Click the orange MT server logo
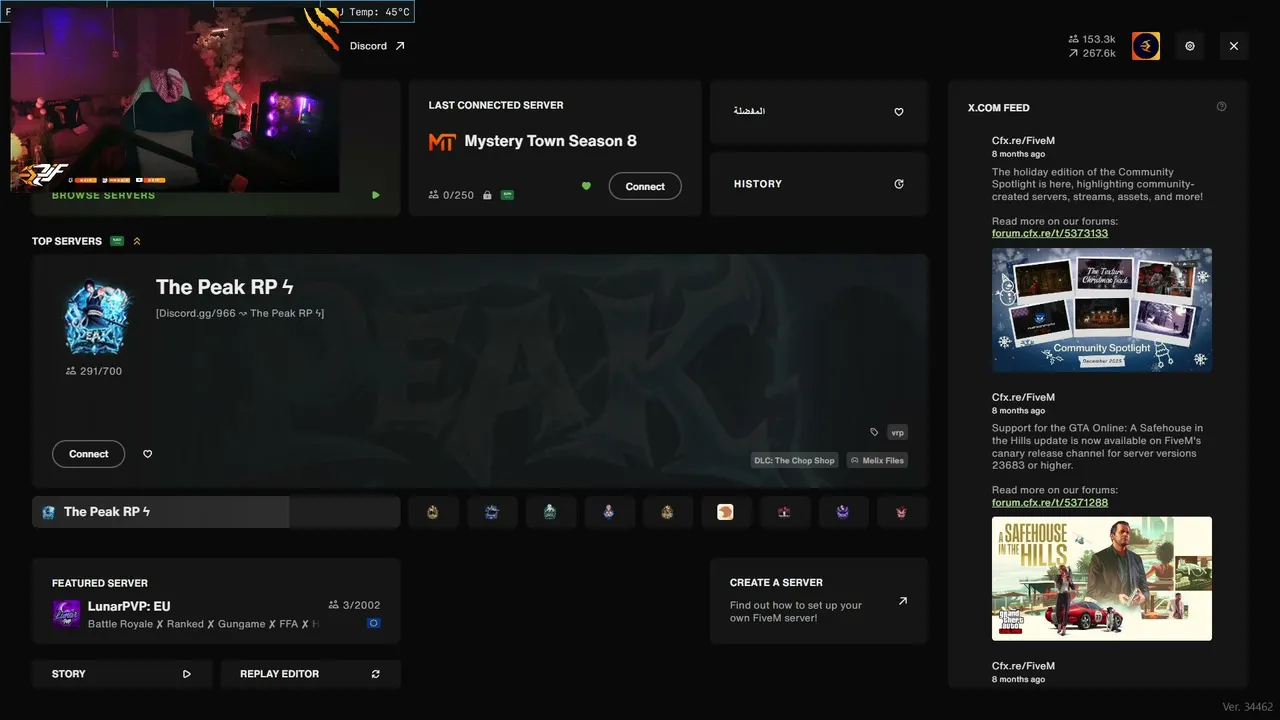This screenshot has height=720, width=1280. (442, 142)
